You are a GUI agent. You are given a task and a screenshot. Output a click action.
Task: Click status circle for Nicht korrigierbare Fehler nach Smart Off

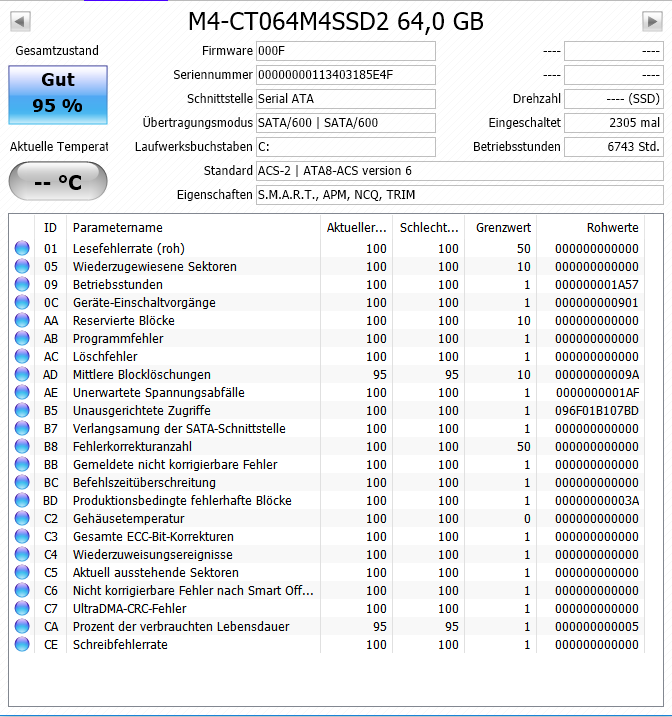click(22, 590)
